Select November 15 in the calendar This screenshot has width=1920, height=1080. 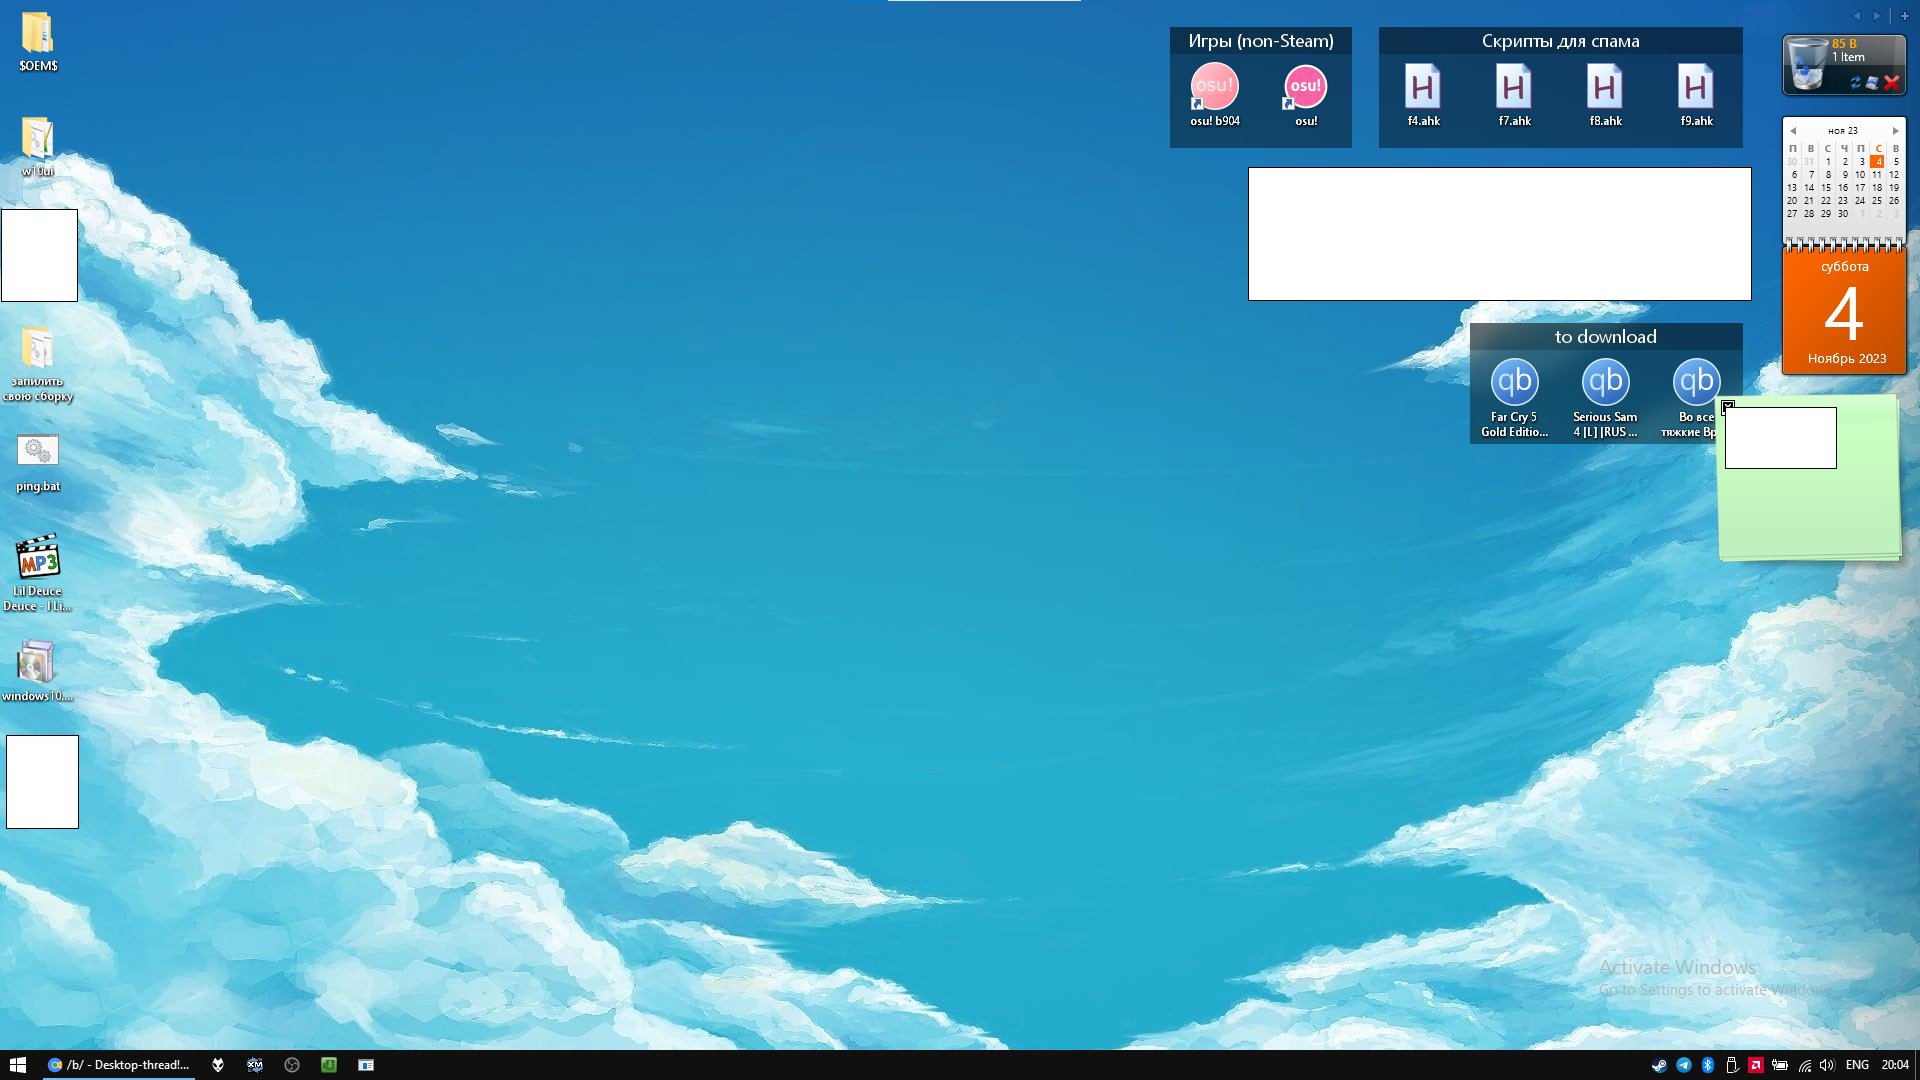pos(1826,188)
